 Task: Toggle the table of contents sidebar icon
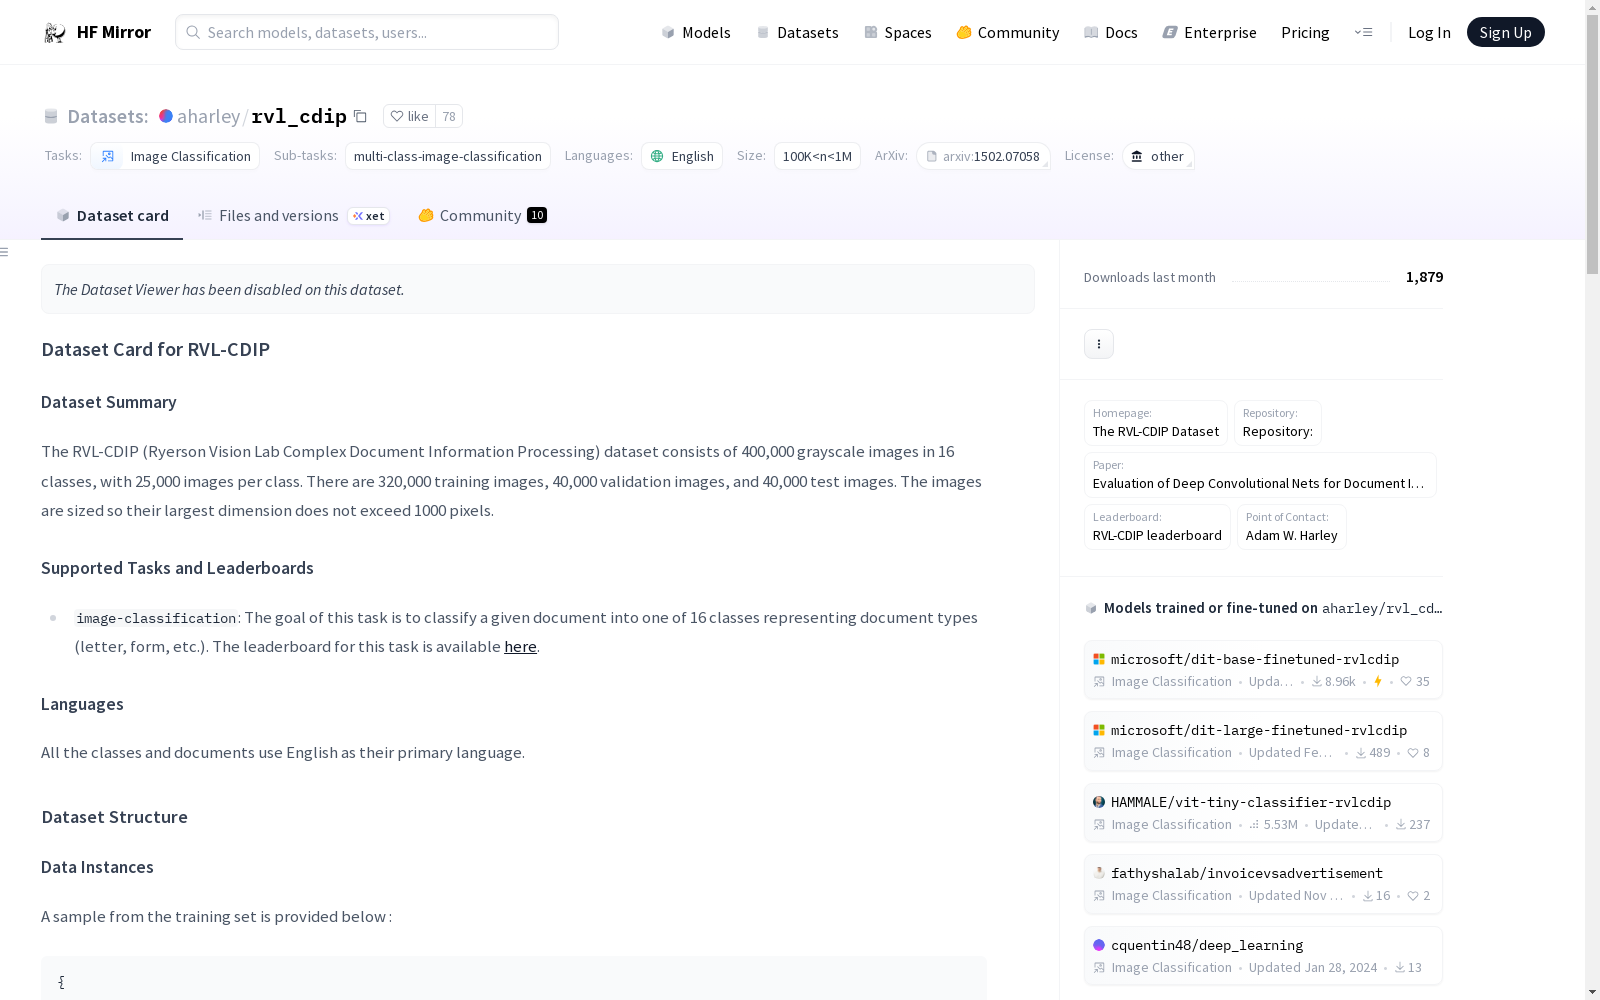(x=5, y=252)
